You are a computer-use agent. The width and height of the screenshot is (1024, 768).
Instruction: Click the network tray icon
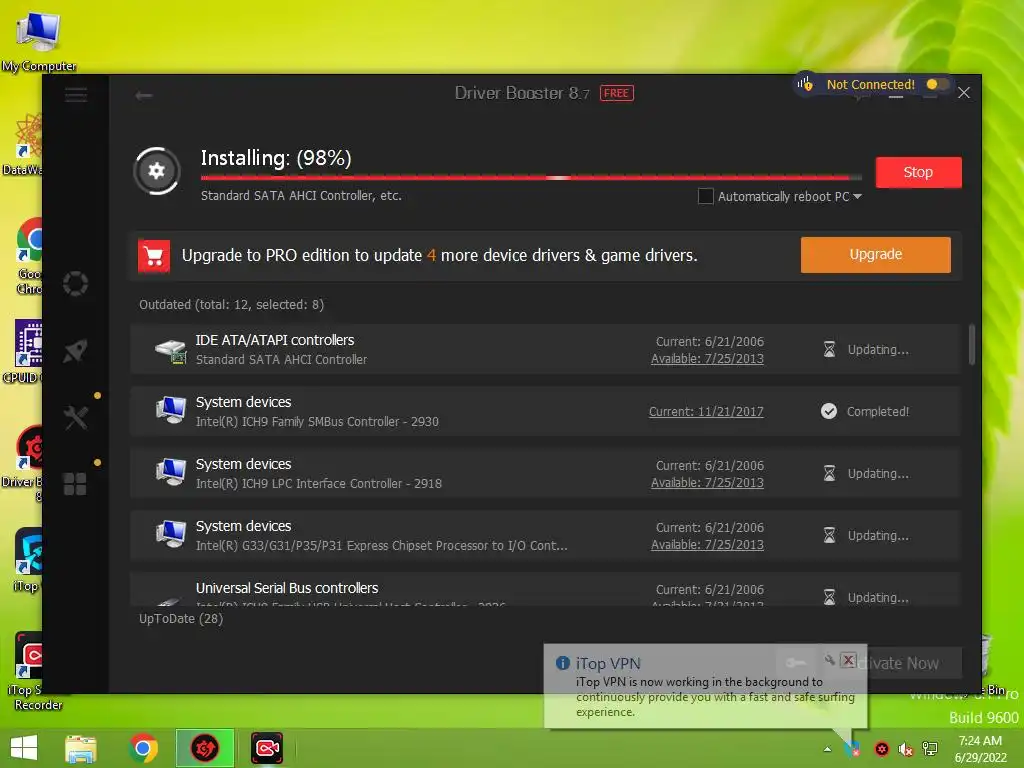point(930,749)
